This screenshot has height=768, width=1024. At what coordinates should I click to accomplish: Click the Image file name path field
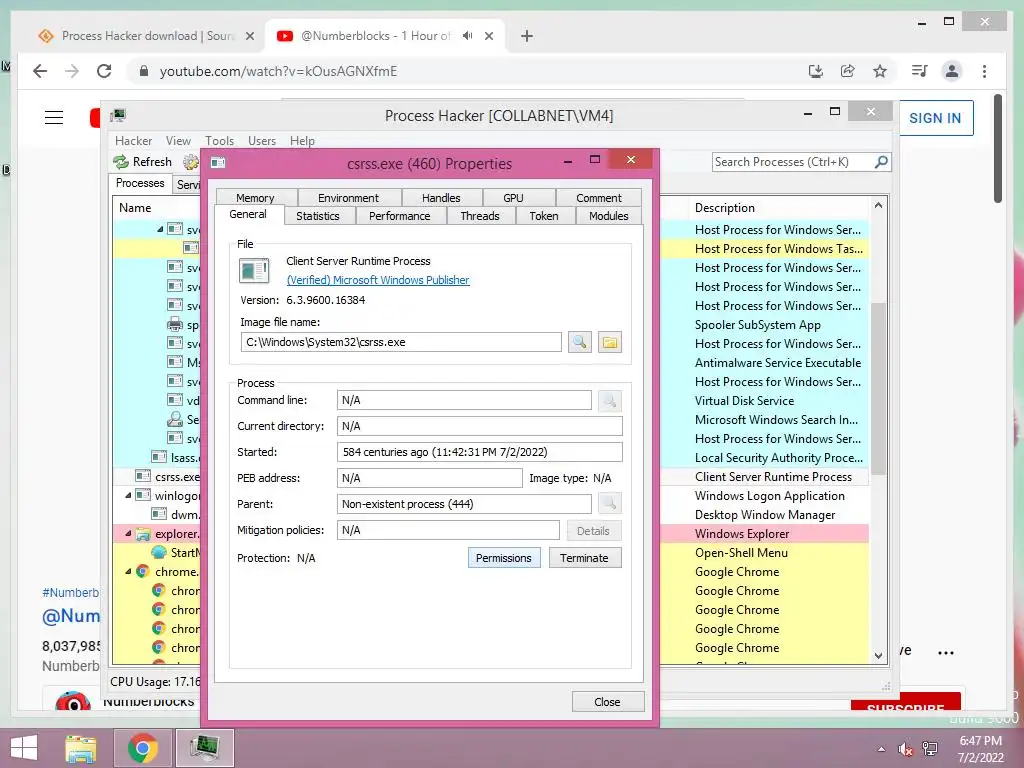click(x=401, y=342)
